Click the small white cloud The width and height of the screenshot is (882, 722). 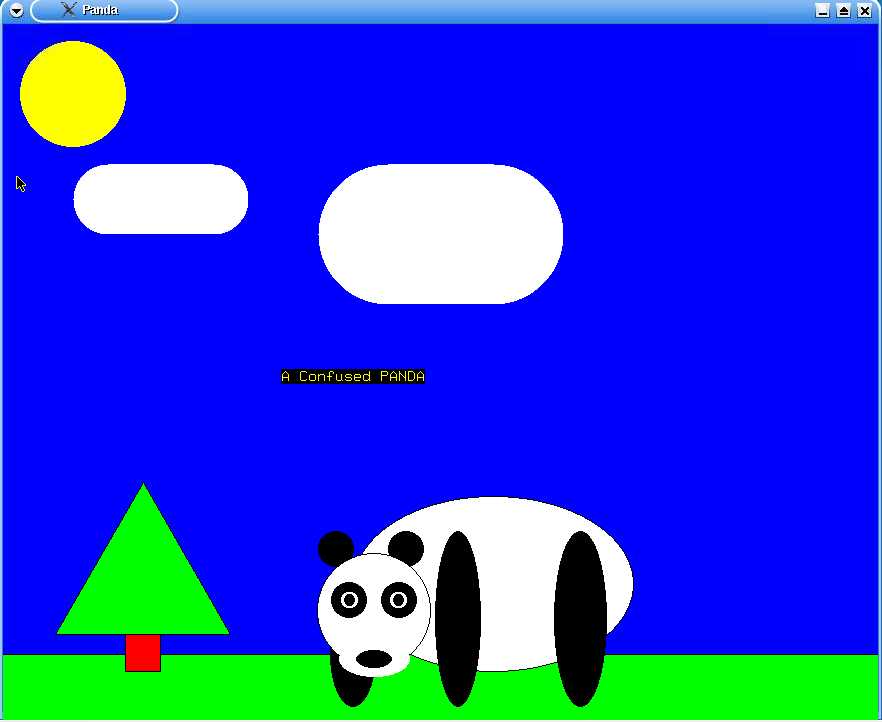[161, 199]
